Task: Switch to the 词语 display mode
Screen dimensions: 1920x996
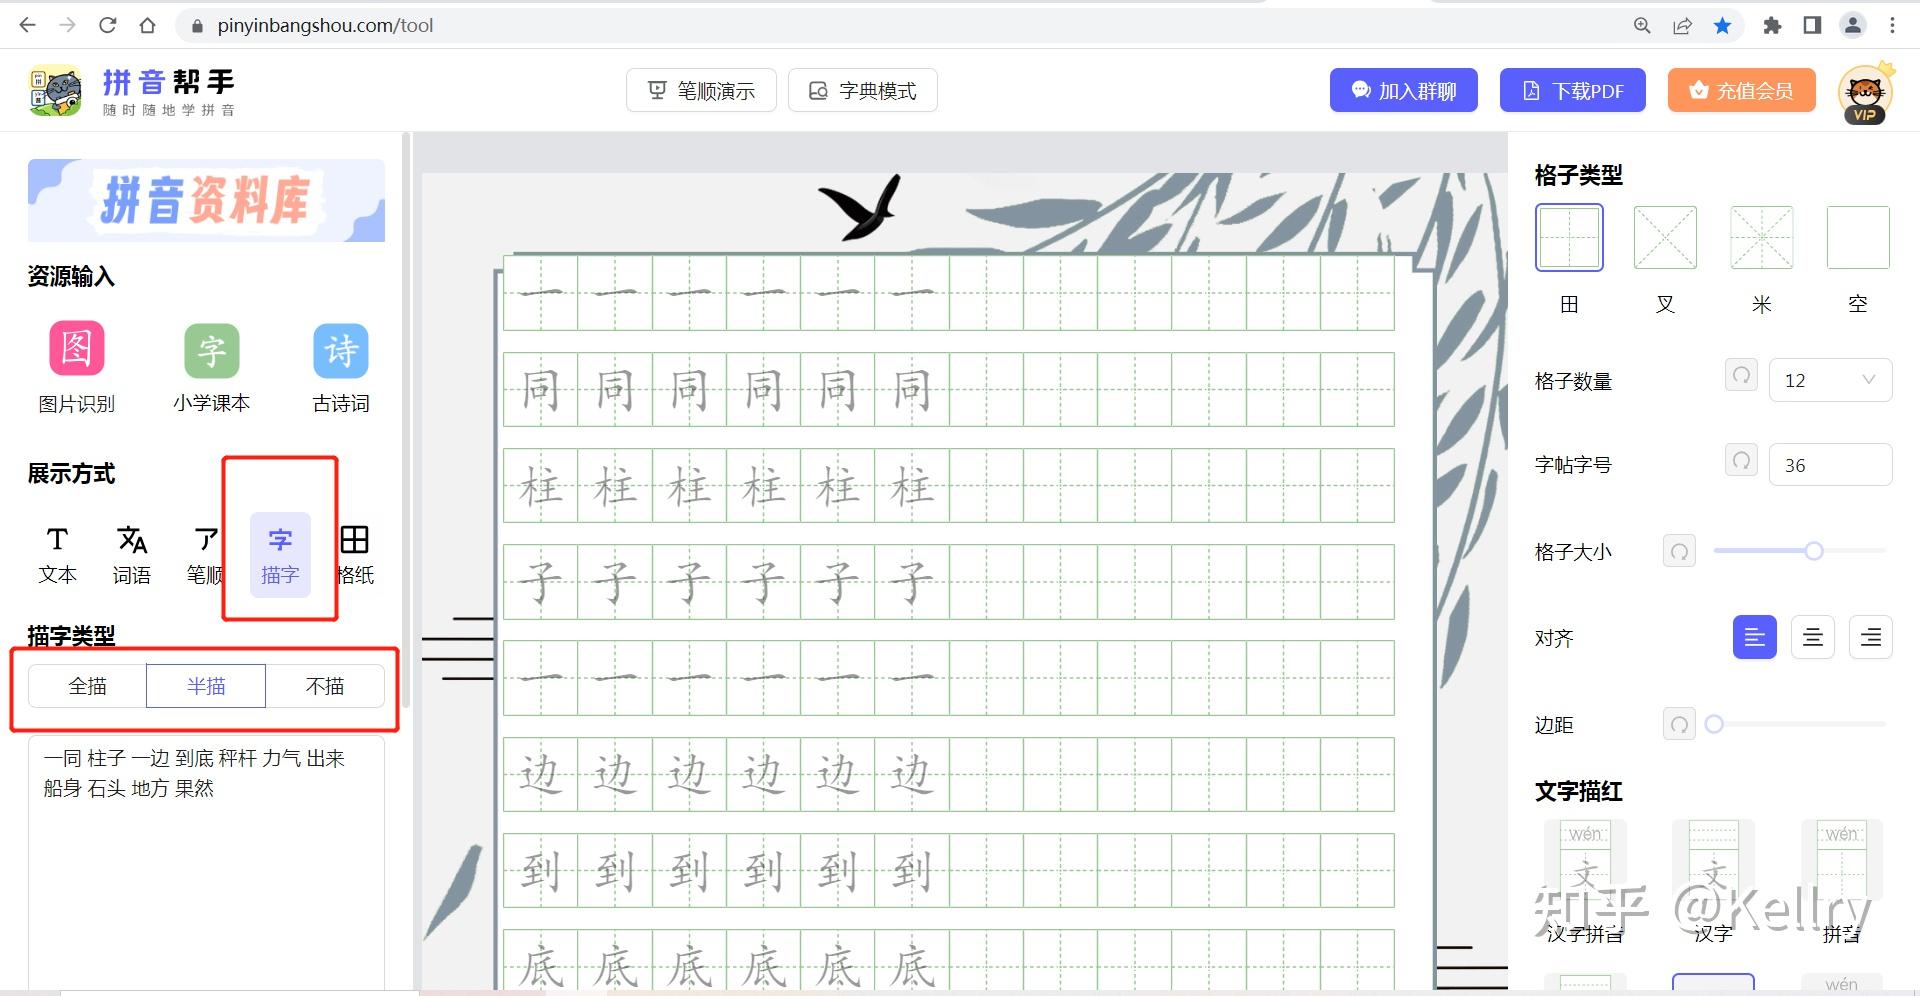Action: 131,555
